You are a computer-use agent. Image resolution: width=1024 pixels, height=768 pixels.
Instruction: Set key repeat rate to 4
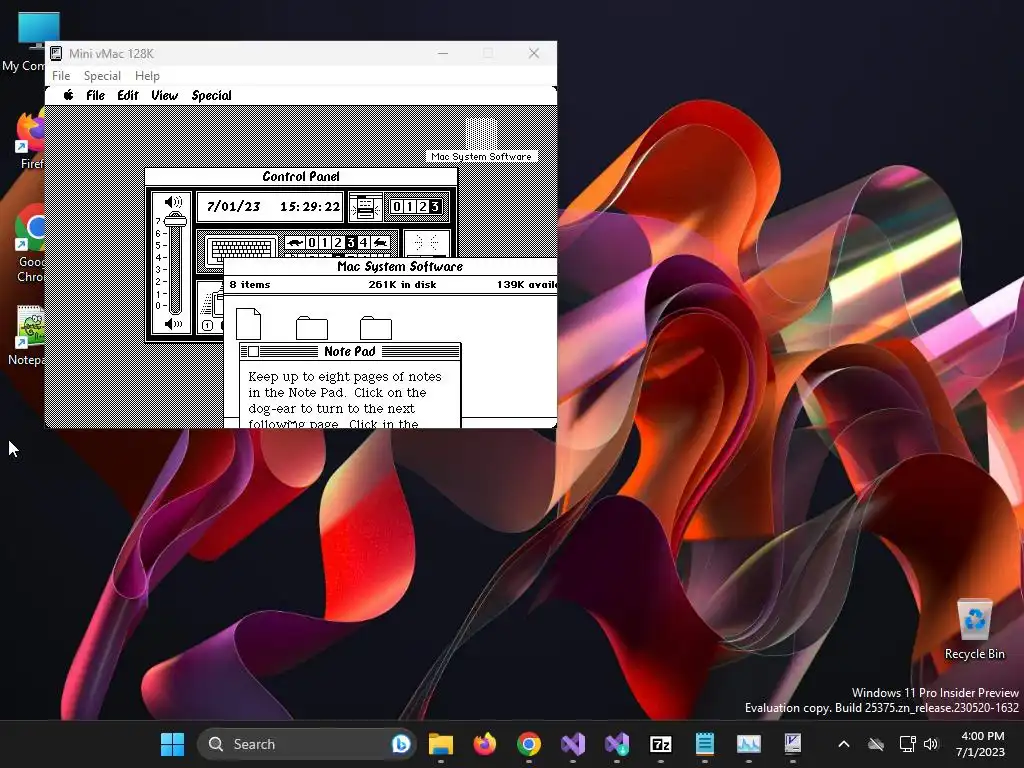pyautogui.click(x=364, y=243)
